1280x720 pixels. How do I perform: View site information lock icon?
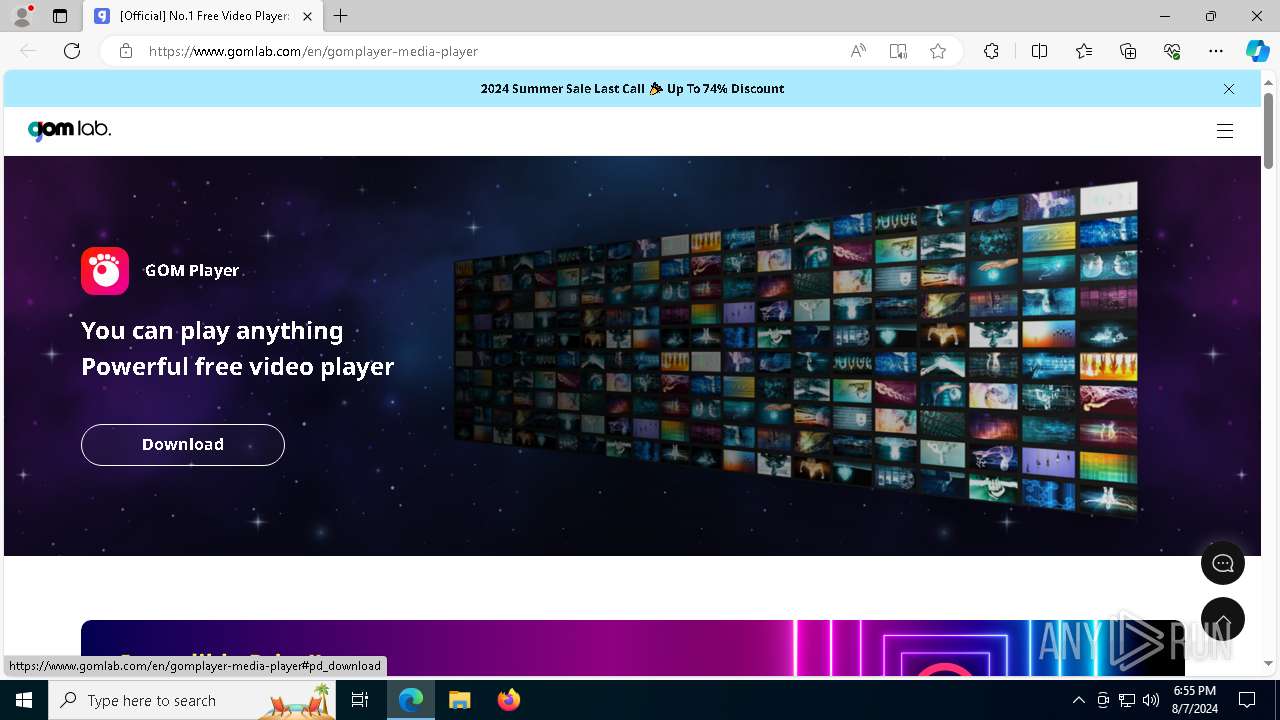[x=126, y=51]
